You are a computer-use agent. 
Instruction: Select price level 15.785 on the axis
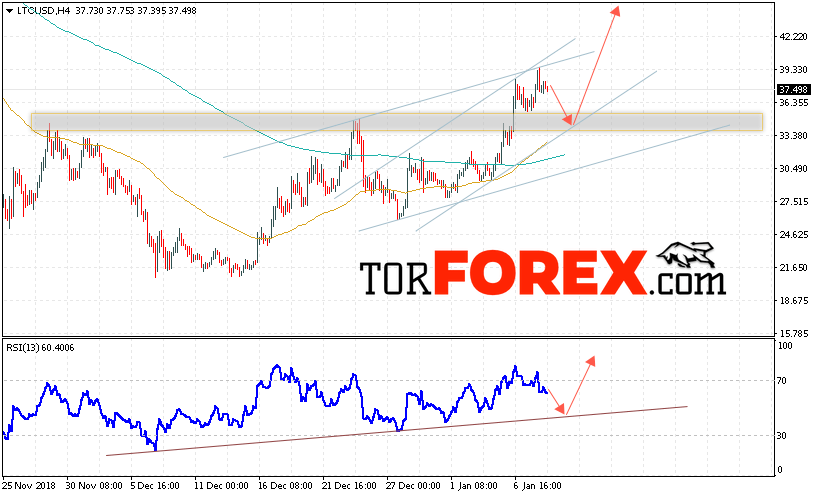[793, 333]
